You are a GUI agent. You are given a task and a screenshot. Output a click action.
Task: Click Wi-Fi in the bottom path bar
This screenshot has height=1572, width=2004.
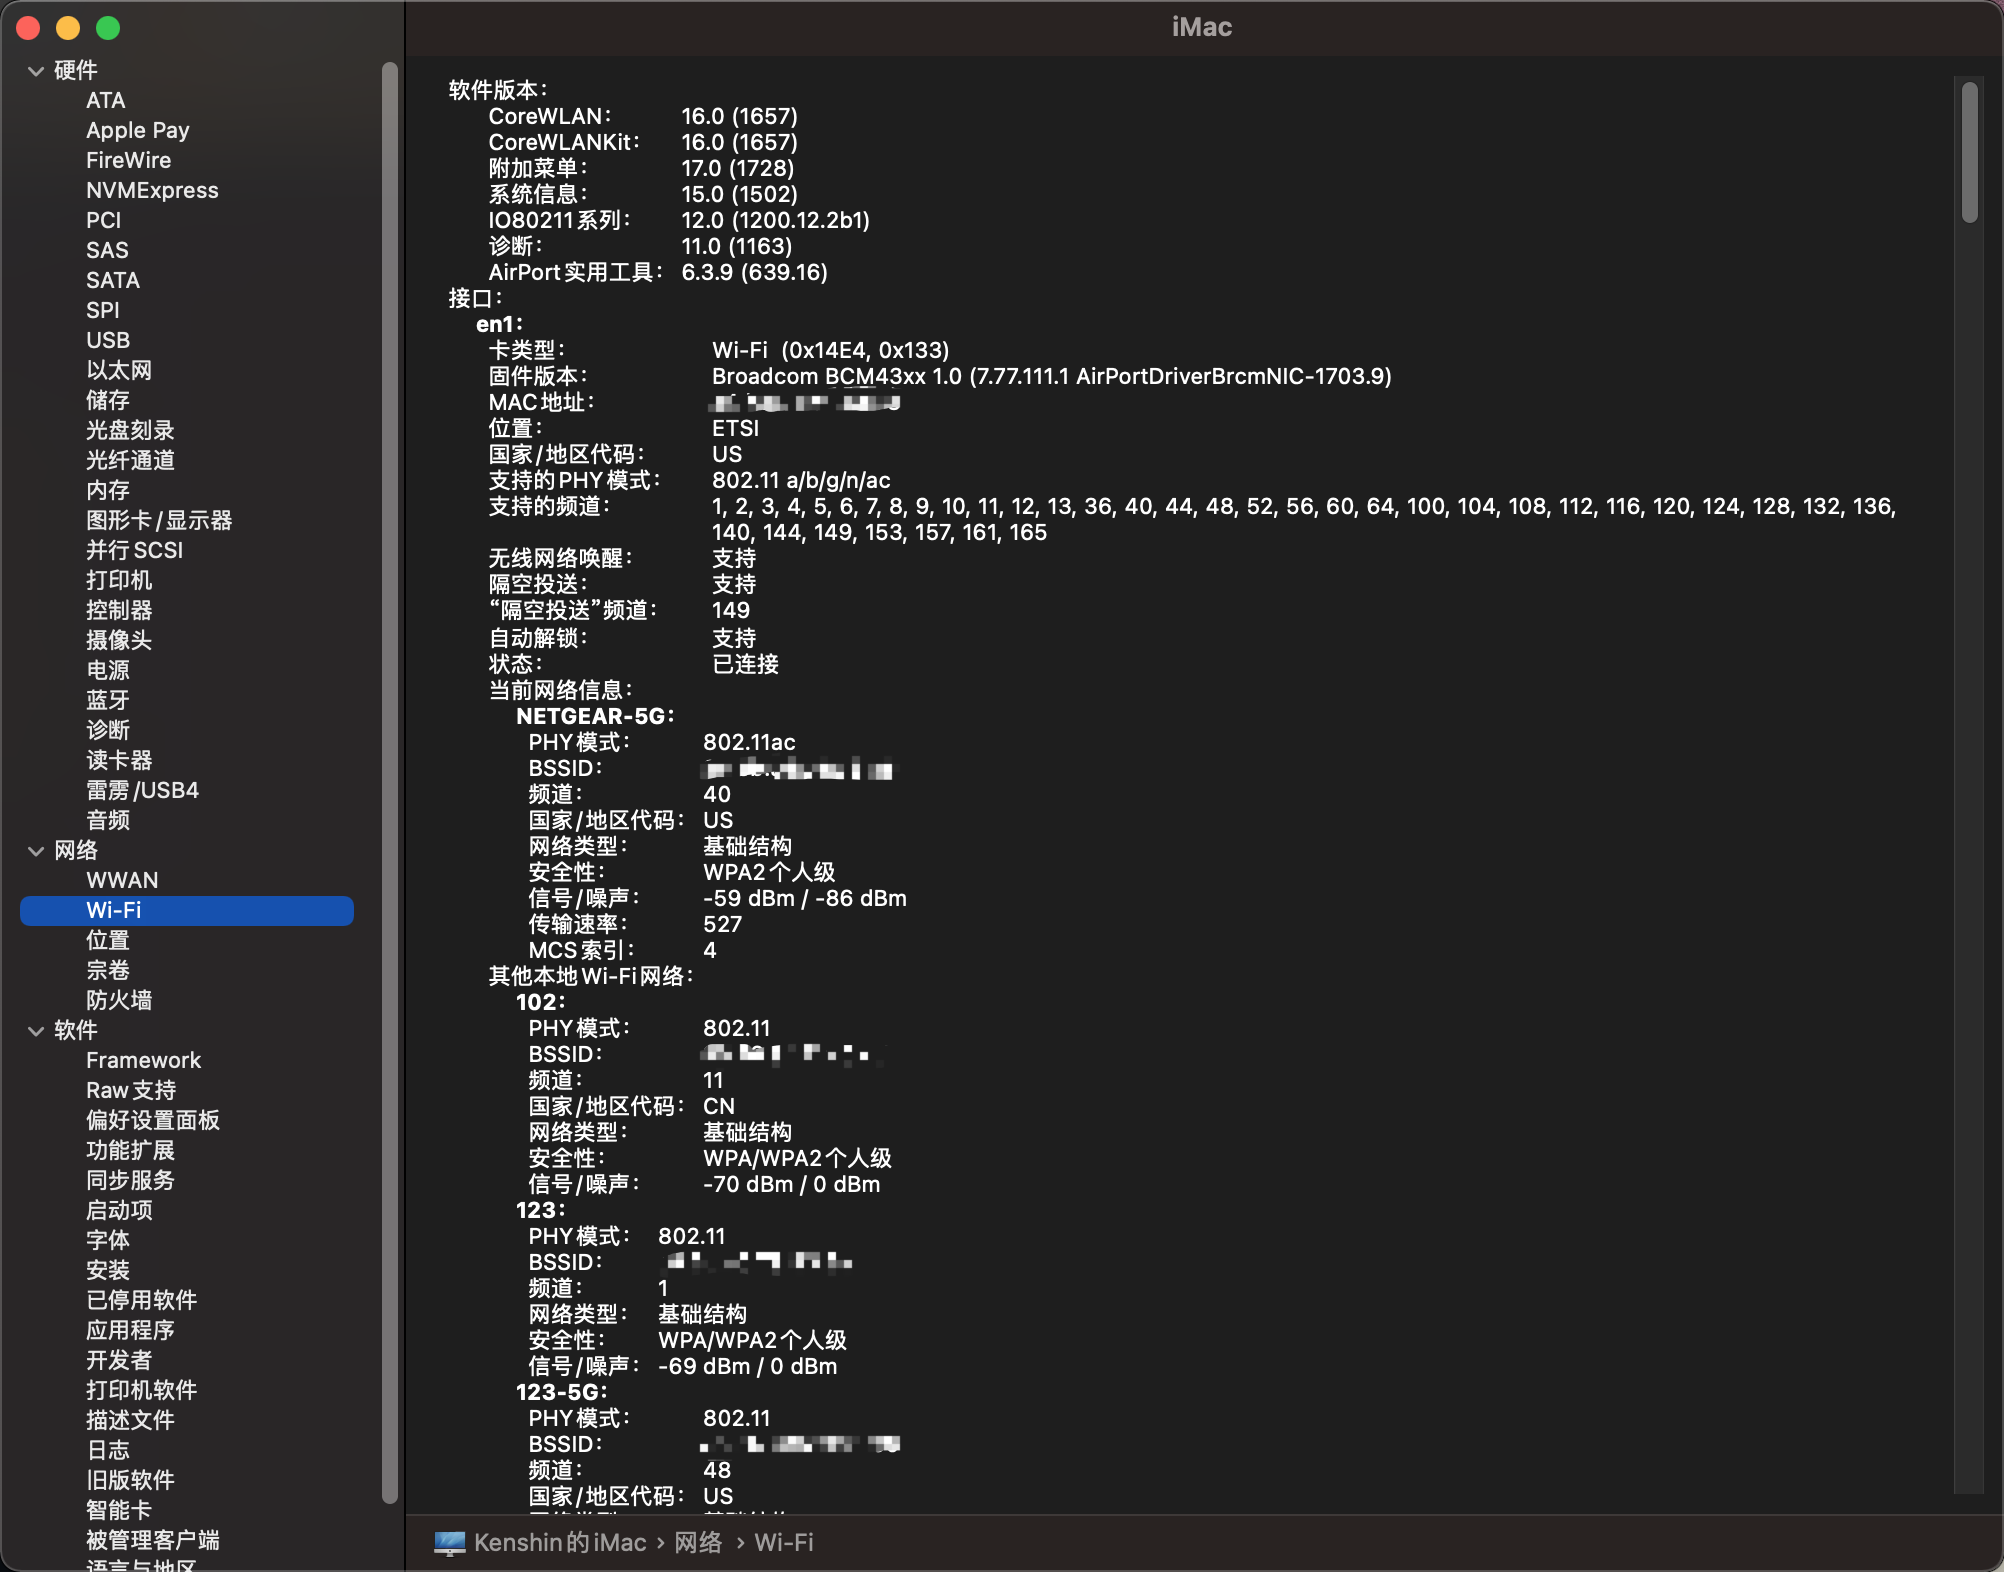pyautogui.click(x=784, y=1543)
